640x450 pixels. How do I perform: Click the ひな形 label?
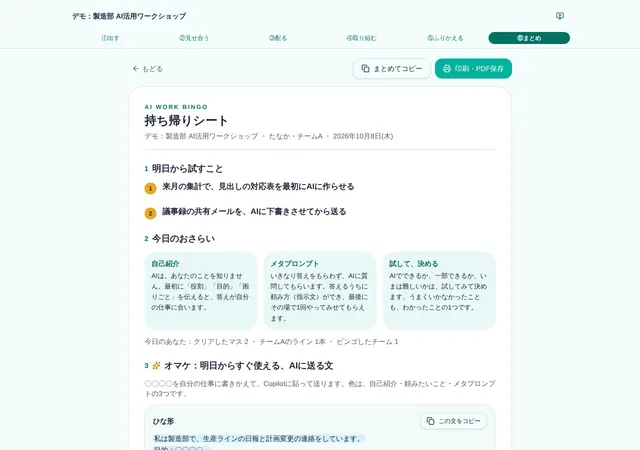163,421
